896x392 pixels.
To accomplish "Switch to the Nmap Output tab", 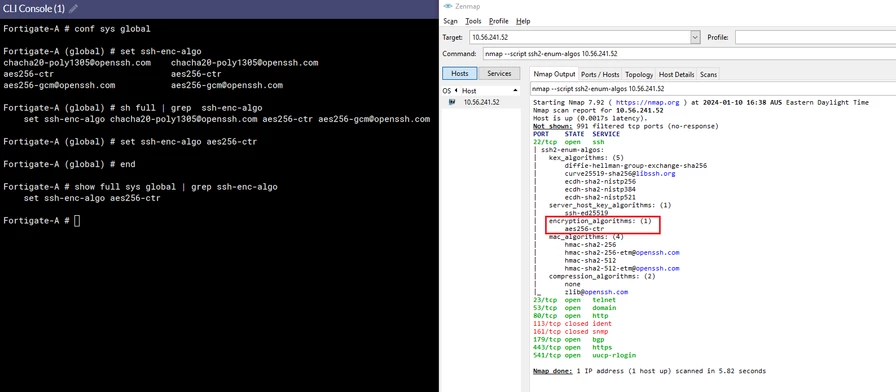I will click(553, 74).
